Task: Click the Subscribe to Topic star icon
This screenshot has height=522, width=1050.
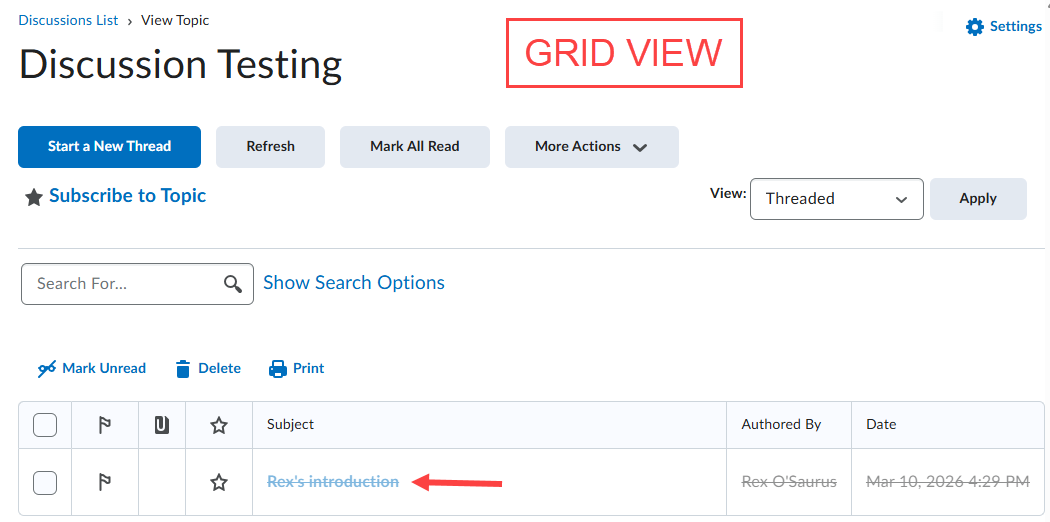Action: 34,197
